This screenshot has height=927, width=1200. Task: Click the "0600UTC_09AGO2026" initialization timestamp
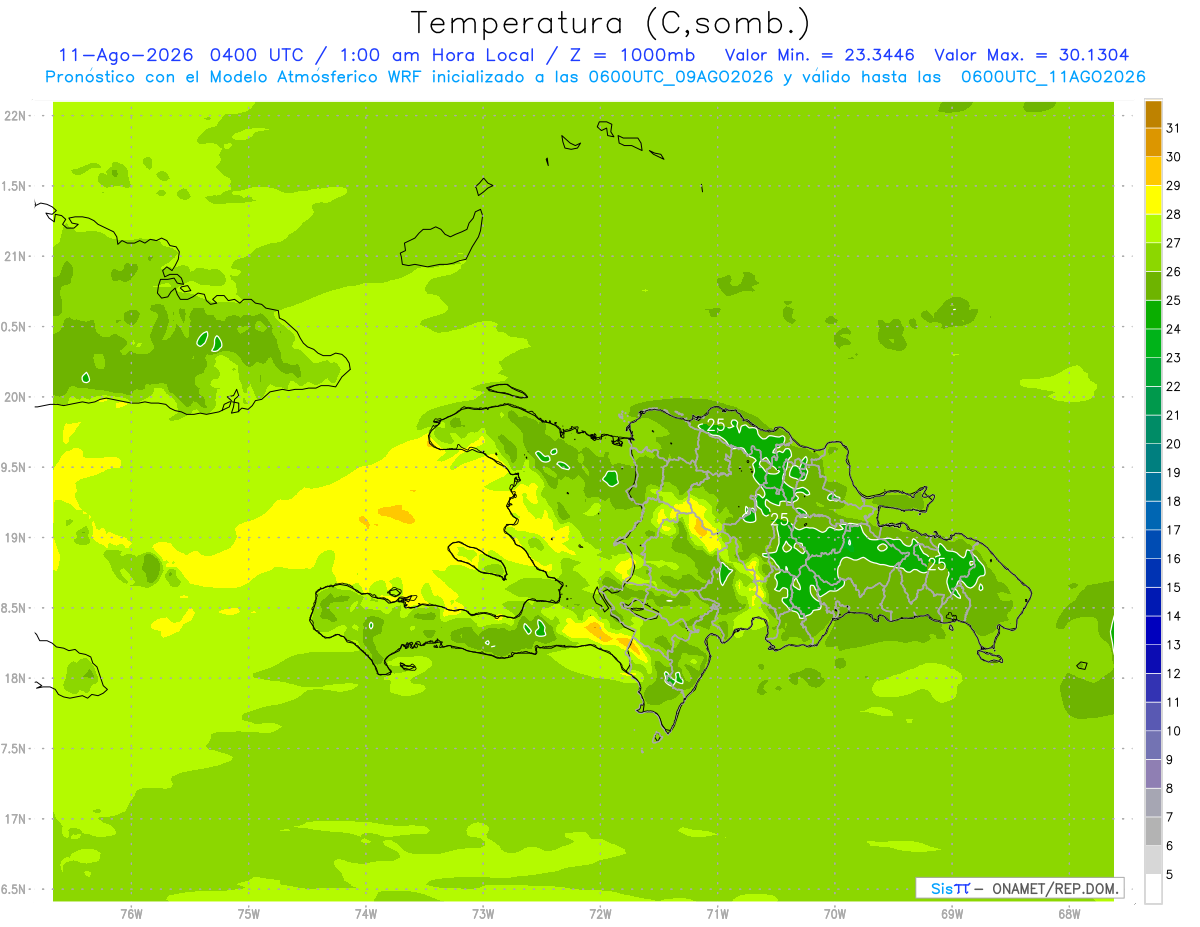point(681,77)
